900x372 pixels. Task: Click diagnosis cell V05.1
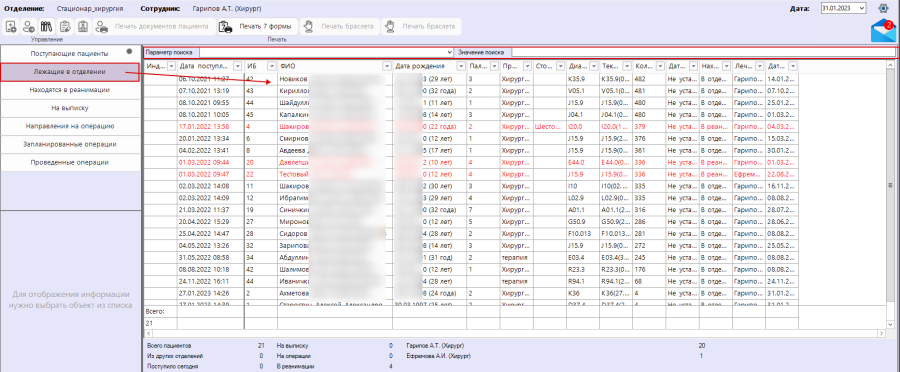(x=583, y=91)
